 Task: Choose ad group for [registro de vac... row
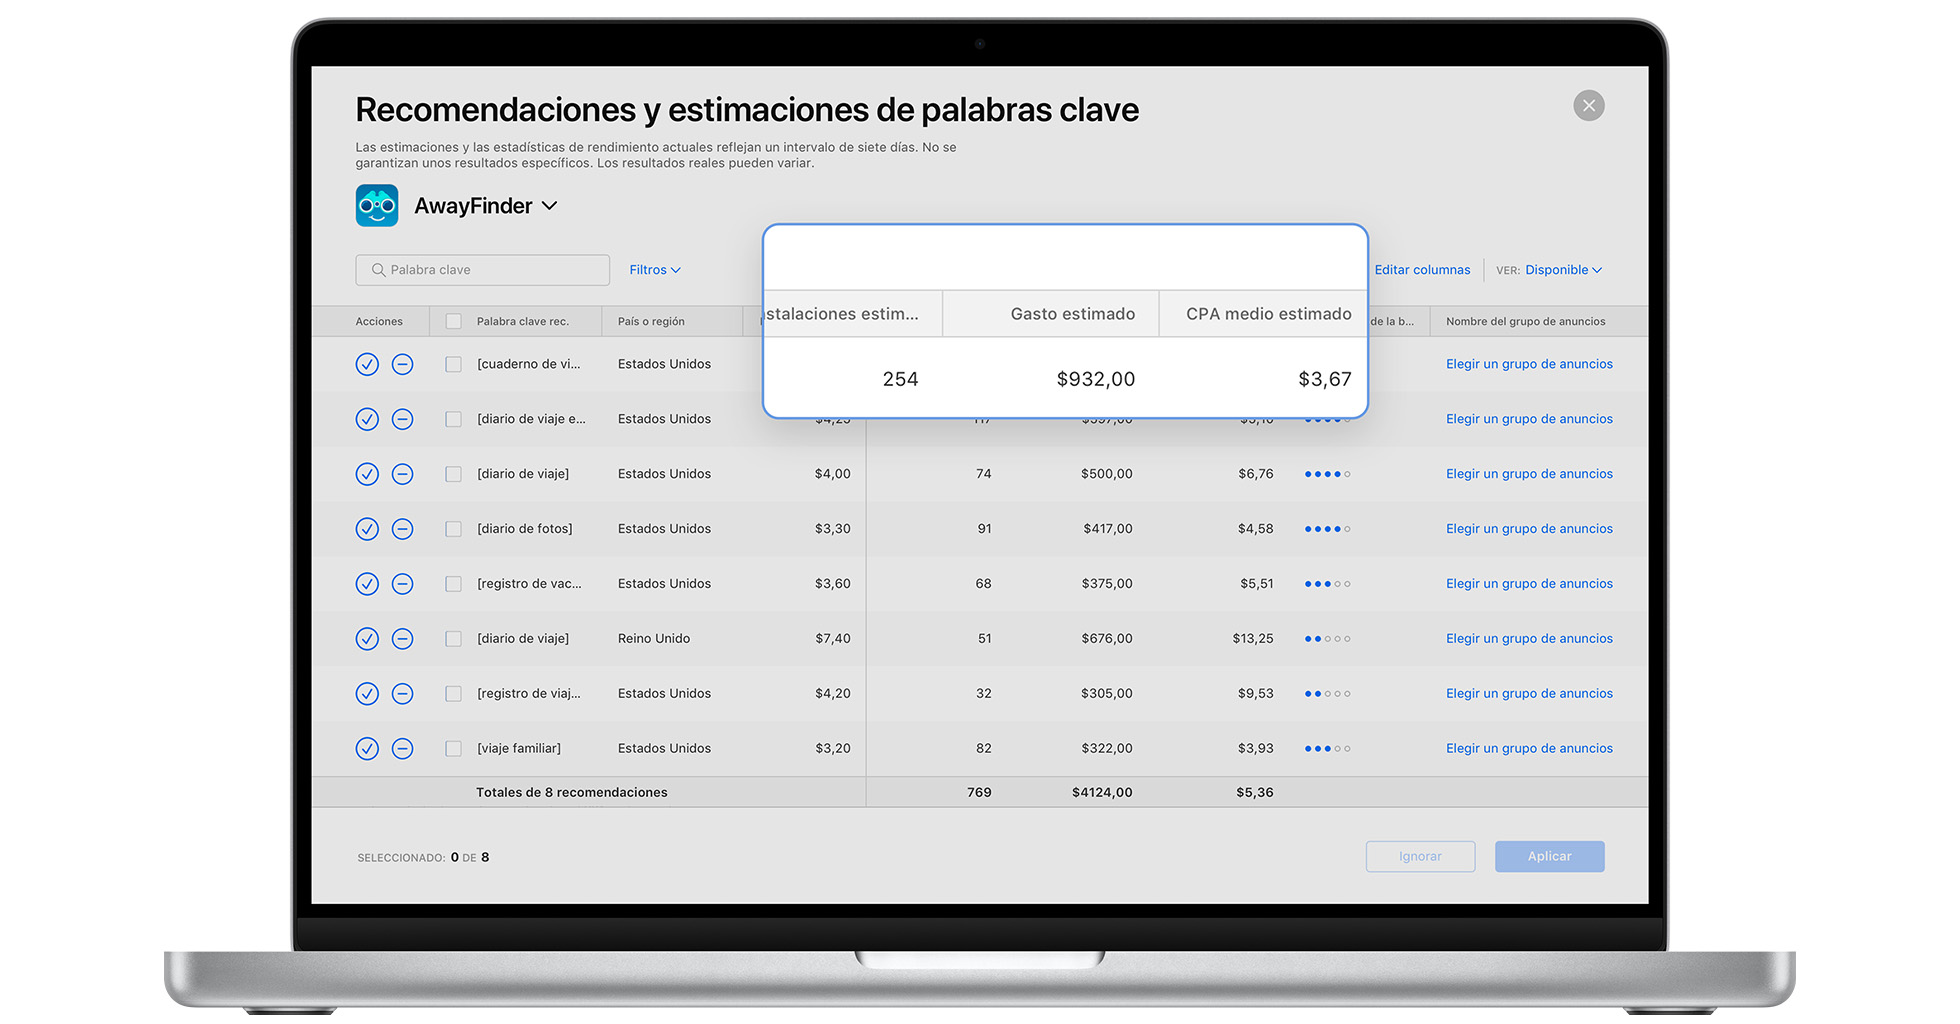(1529, 584)
